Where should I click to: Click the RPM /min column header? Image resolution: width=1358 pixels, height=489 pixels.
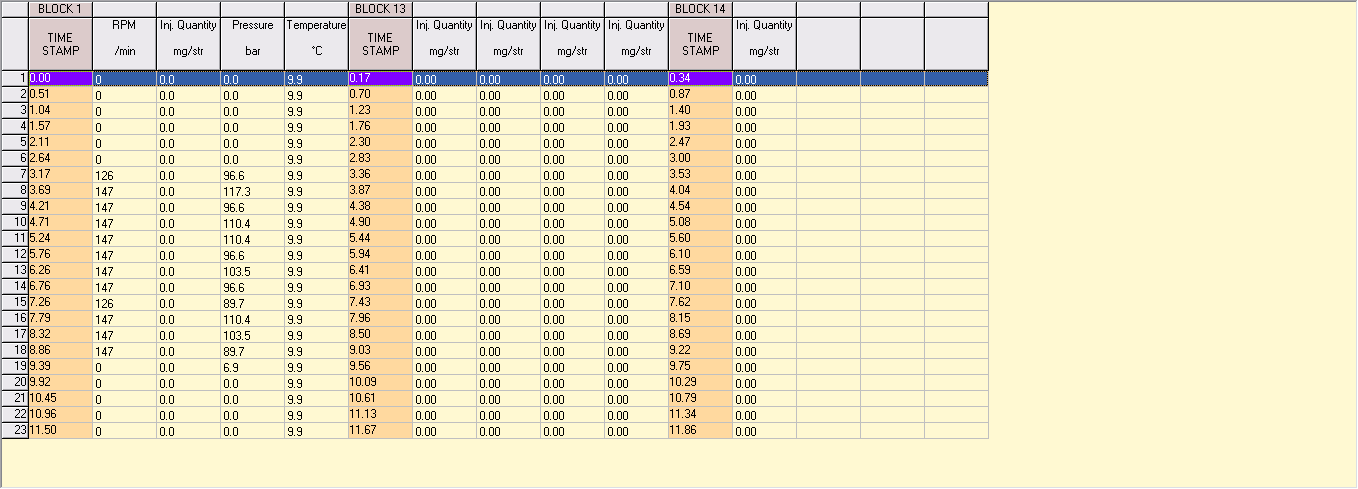pos(124,43)
